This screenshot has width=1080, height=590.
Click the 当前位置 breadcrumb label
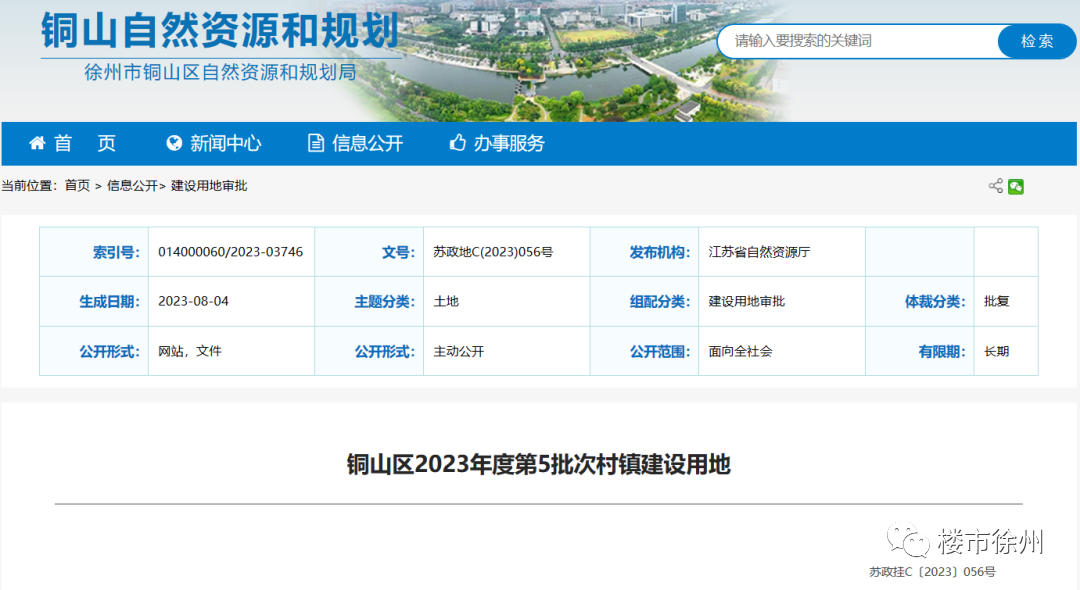coord(29,186)
